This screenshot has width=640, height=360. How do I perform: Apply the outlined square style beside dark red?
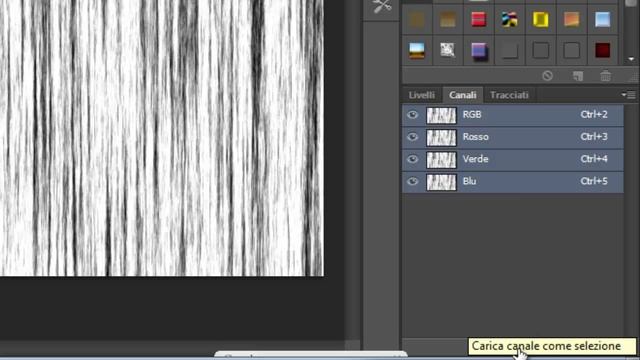pos(571,51)
